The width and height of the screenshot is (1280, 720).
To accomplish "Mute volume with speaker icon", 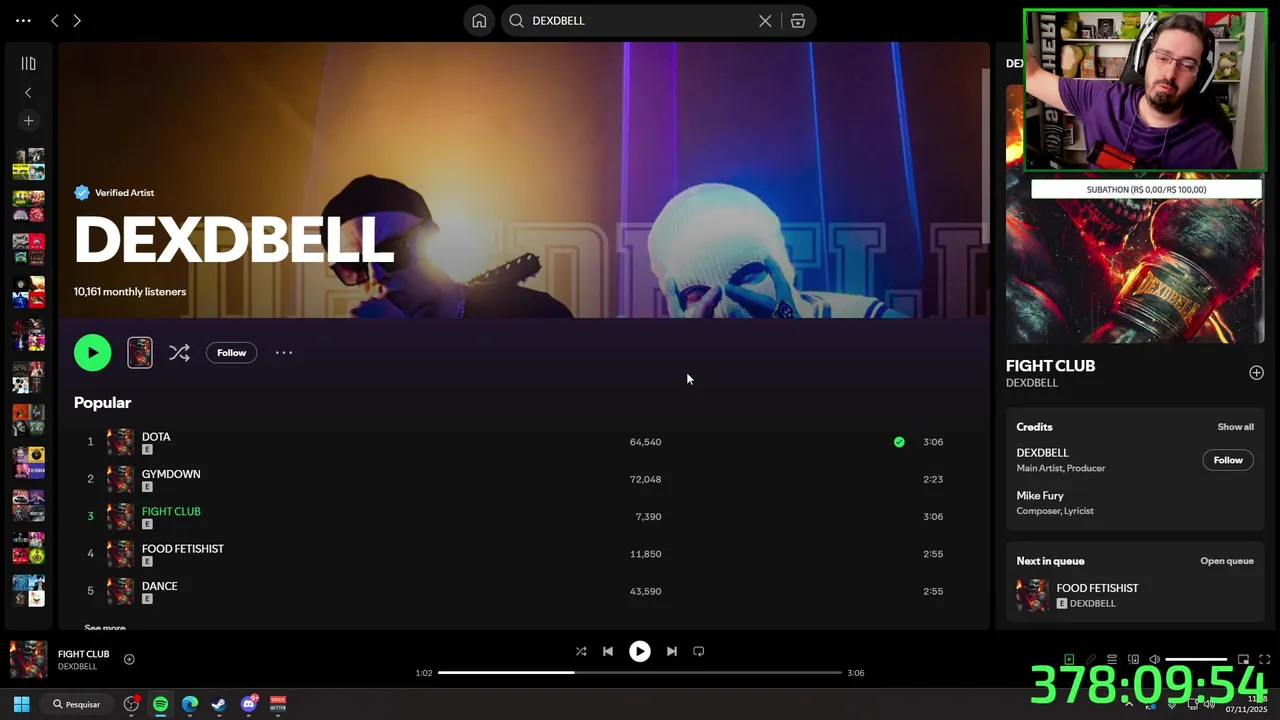I will (x=1154, y=659).
